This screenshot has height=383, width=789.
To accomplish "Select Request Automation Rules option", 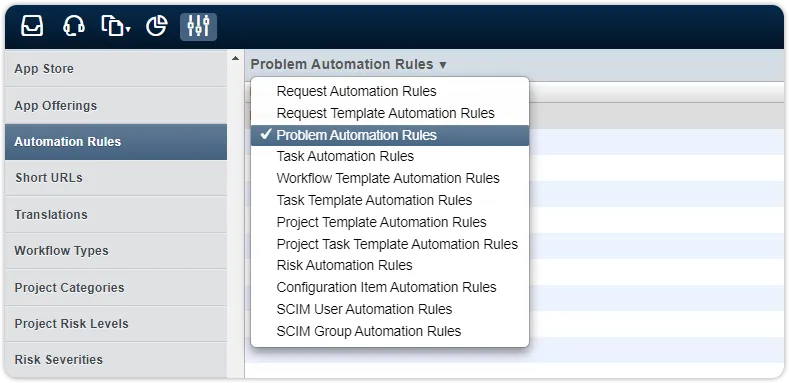I will (390, 91).
